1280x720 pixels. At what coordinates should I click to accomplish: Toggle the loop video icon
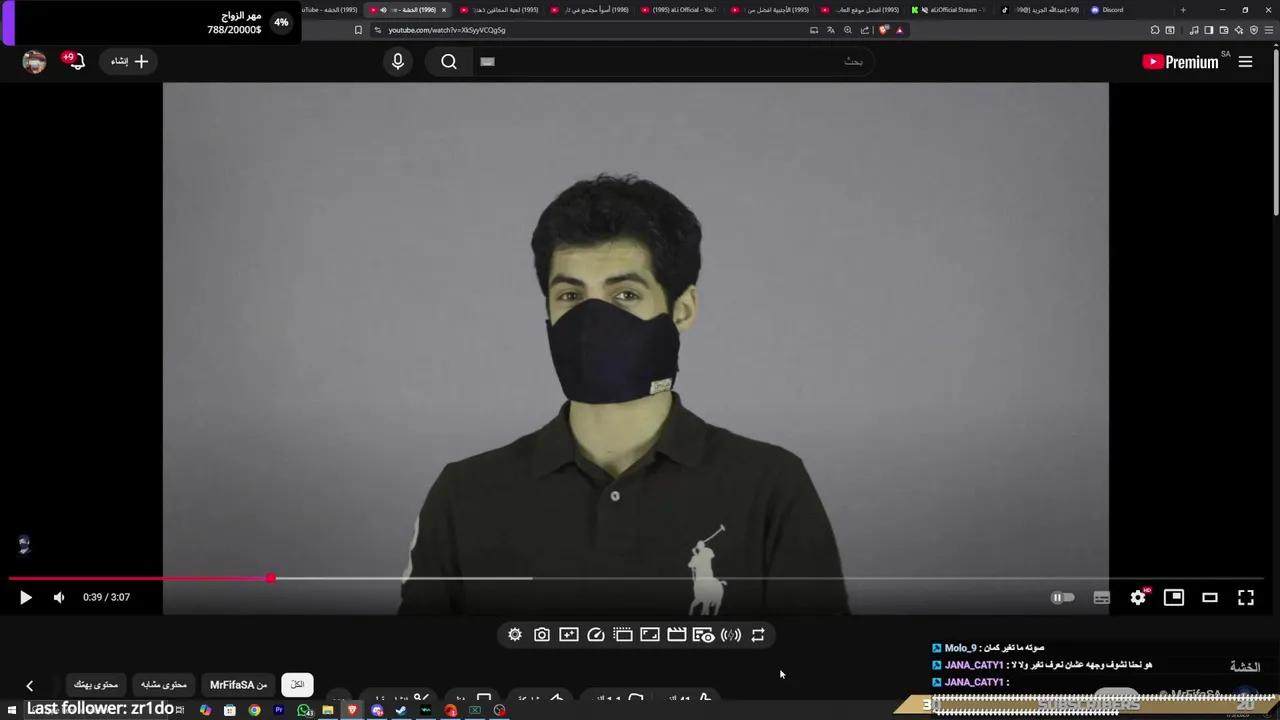pos(758,635)
